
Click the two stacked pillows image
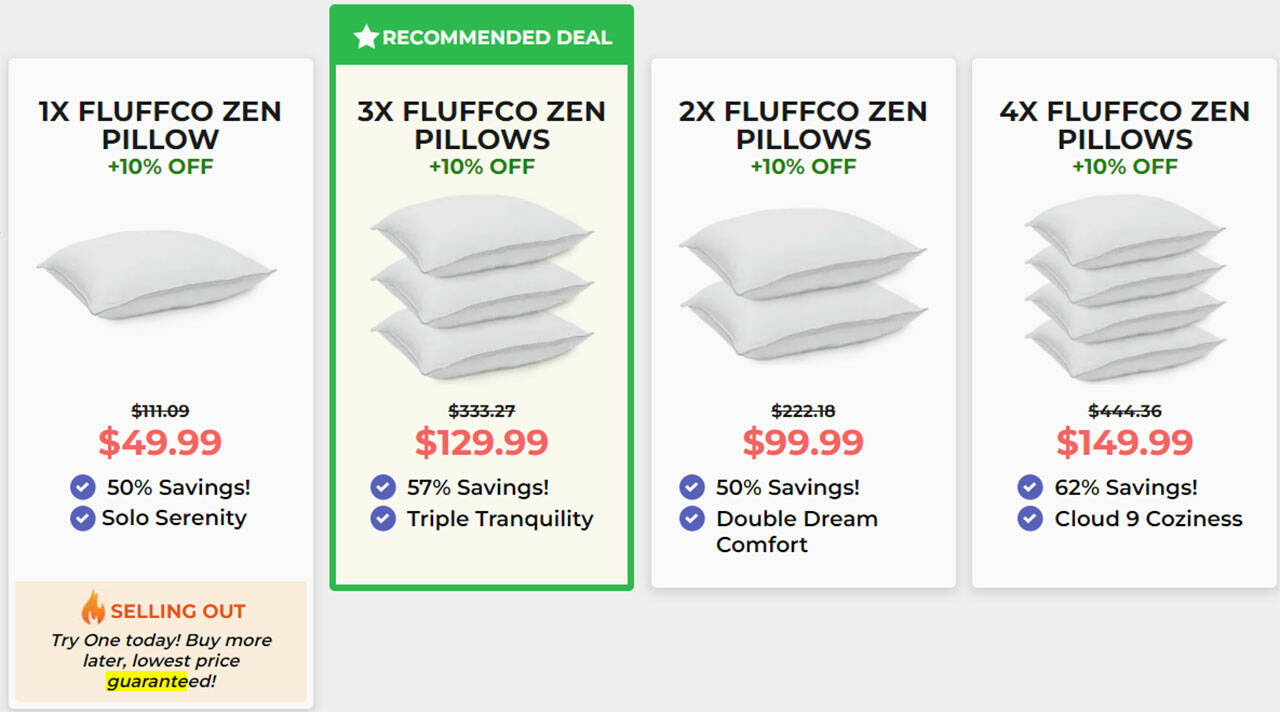click(x=803, y=285)
